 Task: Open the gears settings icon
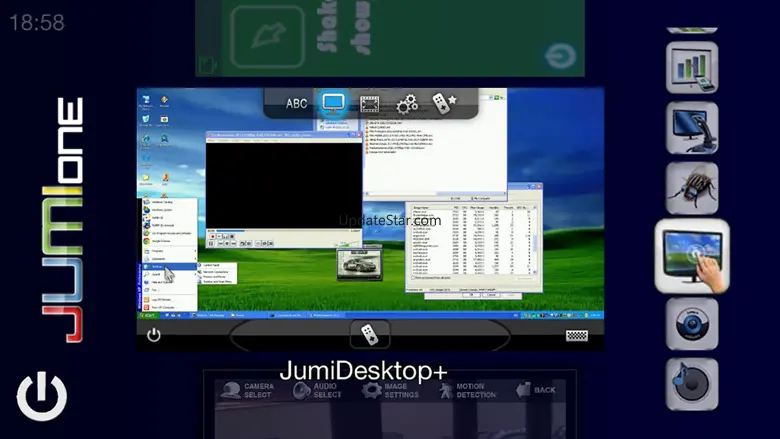pos(407,104)
